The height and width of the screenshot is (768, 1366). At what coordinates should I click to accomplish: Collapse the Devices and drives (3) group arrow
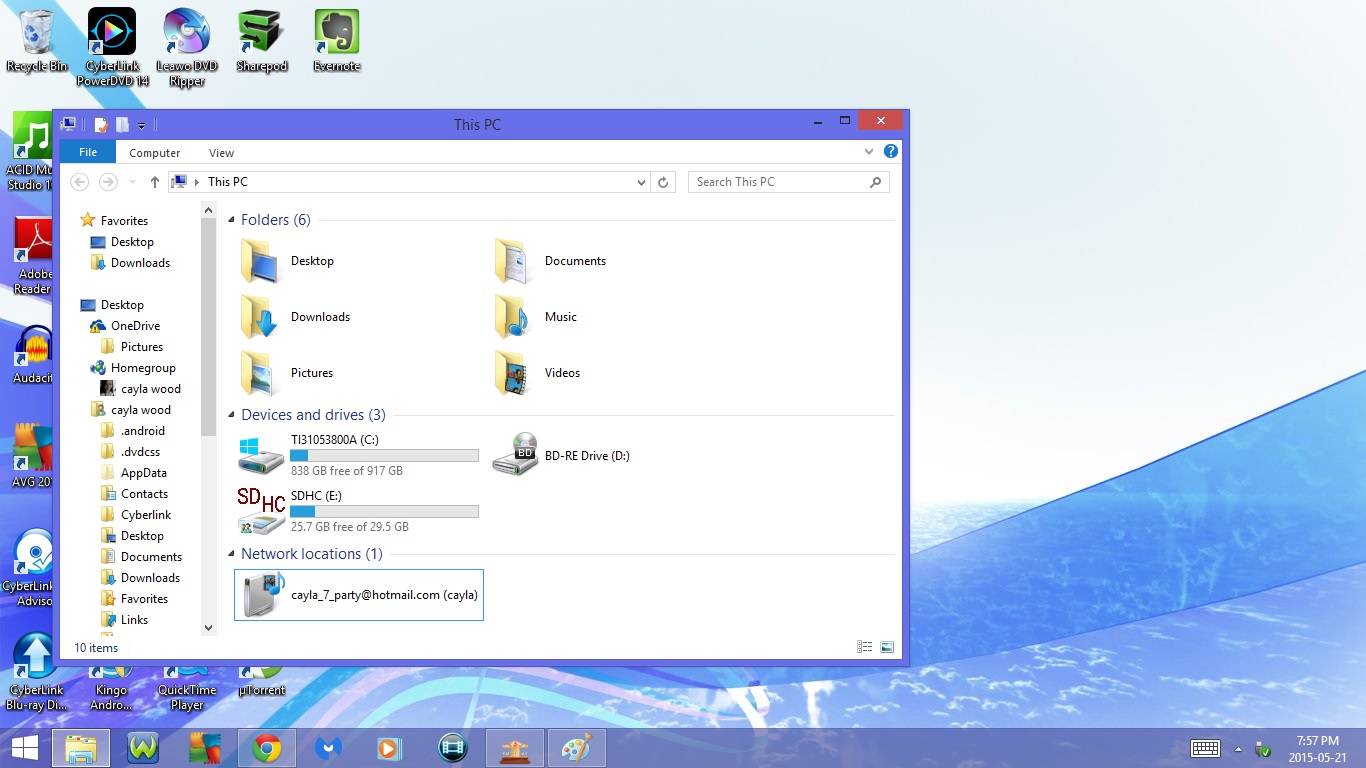tap(232, 415)
